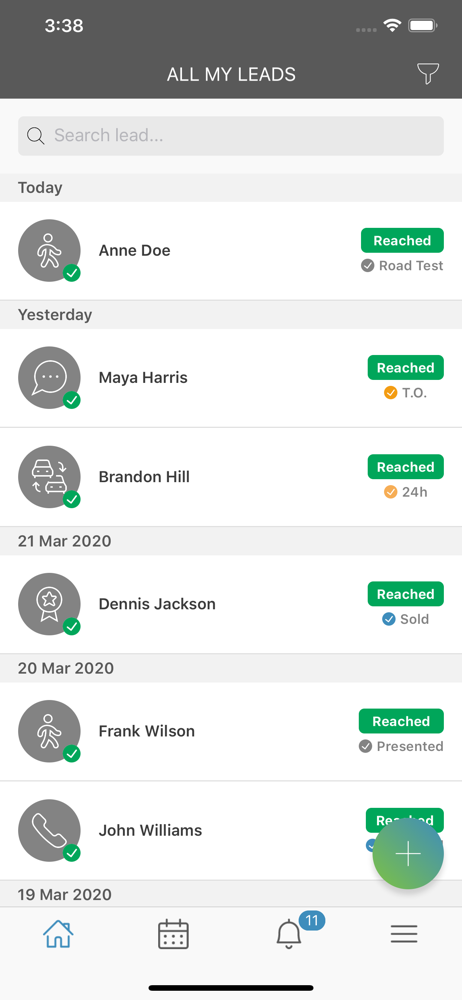Click the Road Test status checkmark
The image size is (462, 1000).
click(368, 266)
